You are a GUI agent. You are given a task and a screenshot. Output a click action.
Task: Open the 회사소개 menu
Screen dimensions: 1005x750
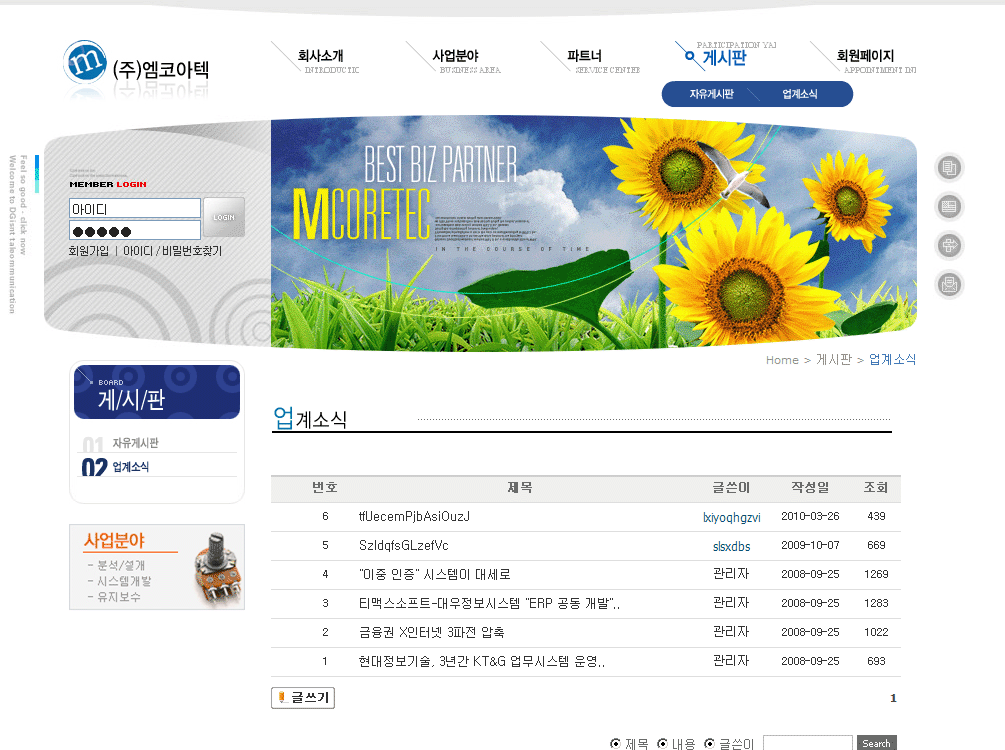coord(320,56)
